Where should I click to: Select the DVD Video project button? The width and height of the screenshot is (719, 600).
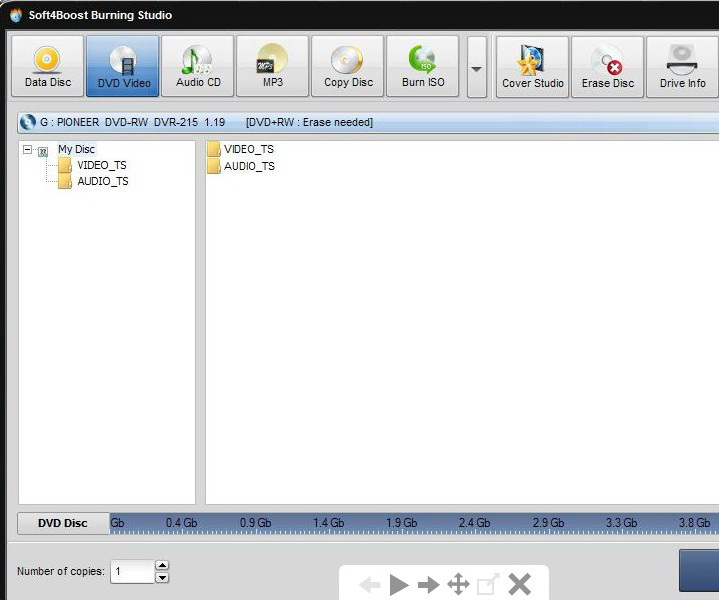pyautogui.click(x=123, y=66)
